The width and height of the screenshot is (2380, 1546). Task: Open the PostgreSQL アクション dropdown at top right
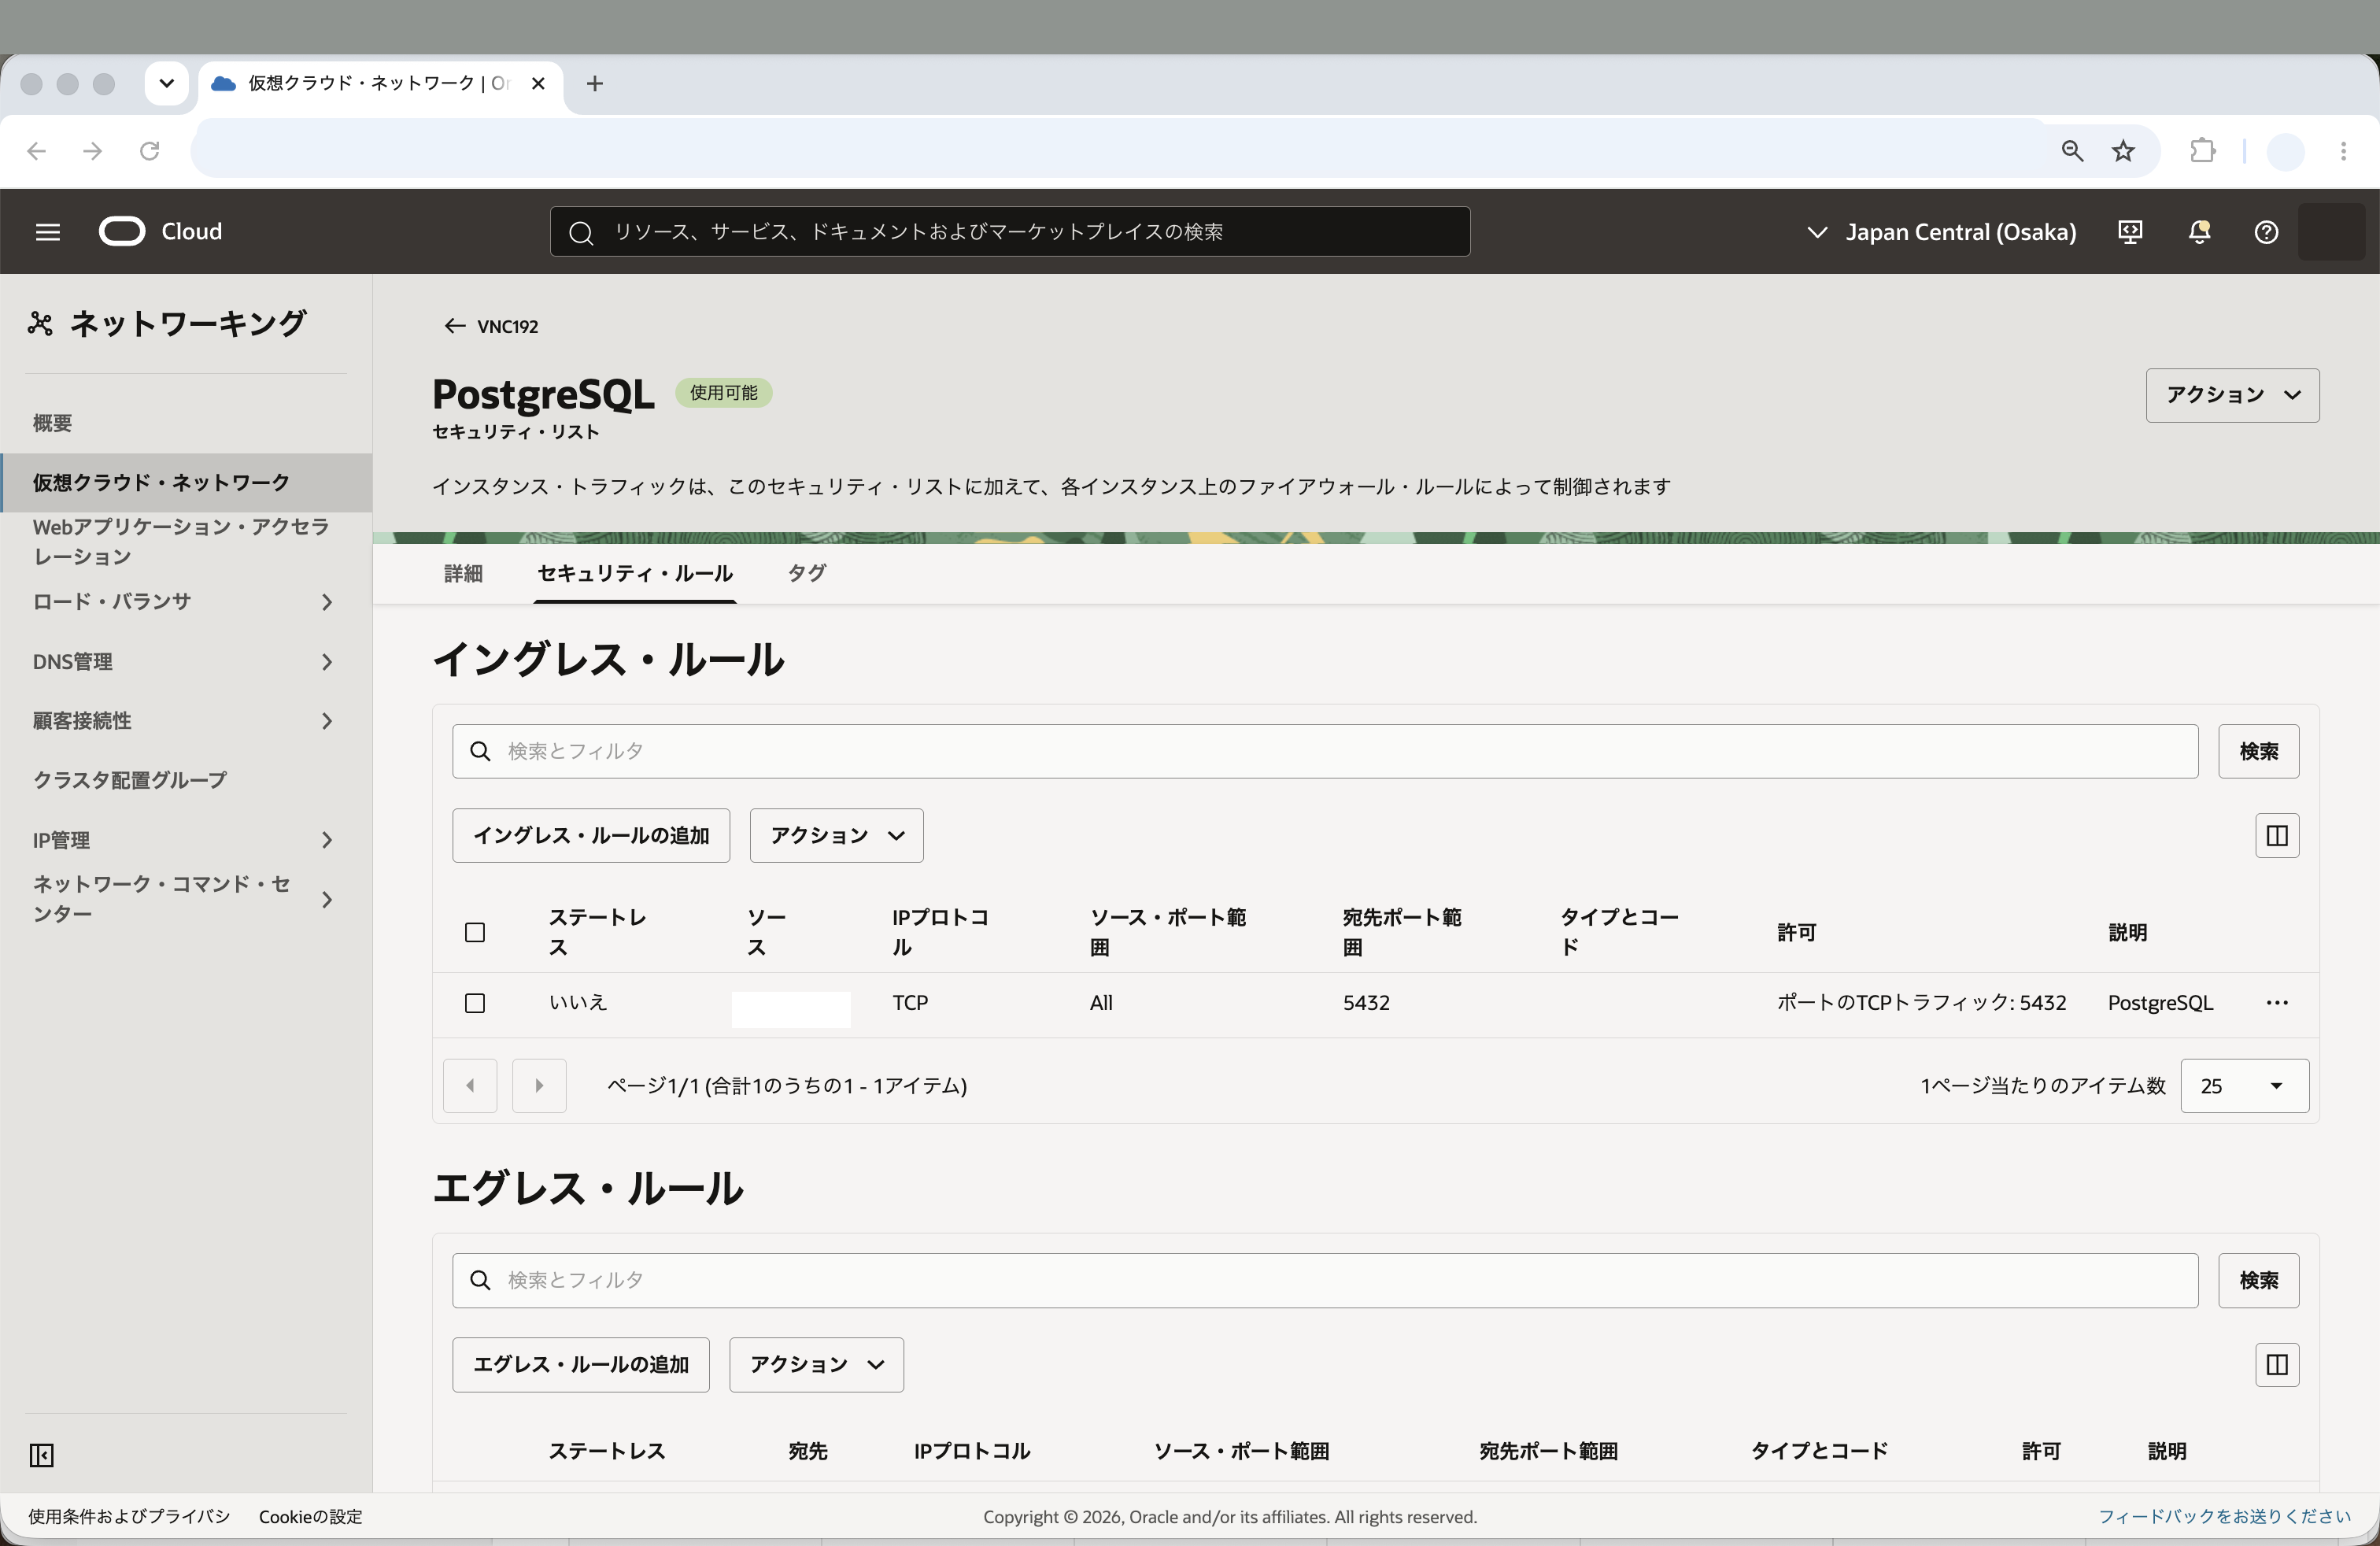point(2232,396)
